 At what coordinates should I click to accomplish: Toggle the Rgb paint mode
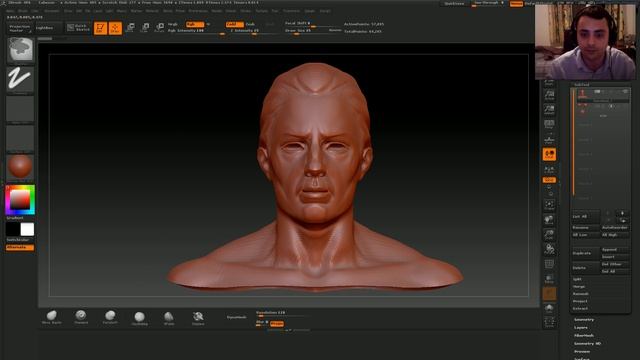click(195, 24)
